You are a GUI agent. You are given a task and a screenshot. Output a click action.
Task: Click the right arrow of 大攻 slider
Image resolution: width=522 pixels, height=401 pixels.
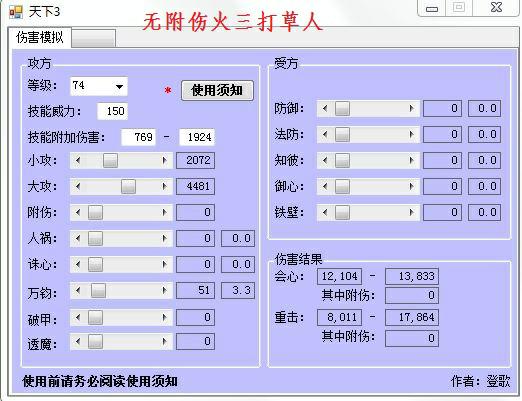pyautogui.click(x=165, y=186)
